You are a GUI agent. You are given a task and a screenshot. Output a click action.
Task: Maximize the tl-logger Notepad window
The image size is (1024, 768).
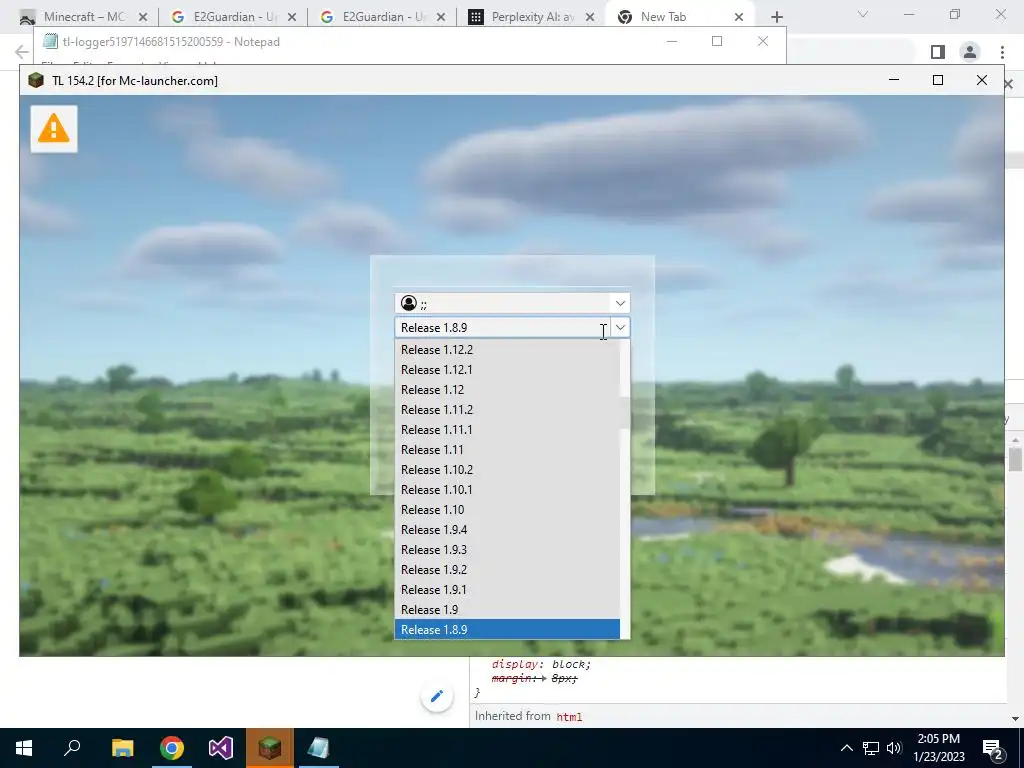(x=717, y=41)
